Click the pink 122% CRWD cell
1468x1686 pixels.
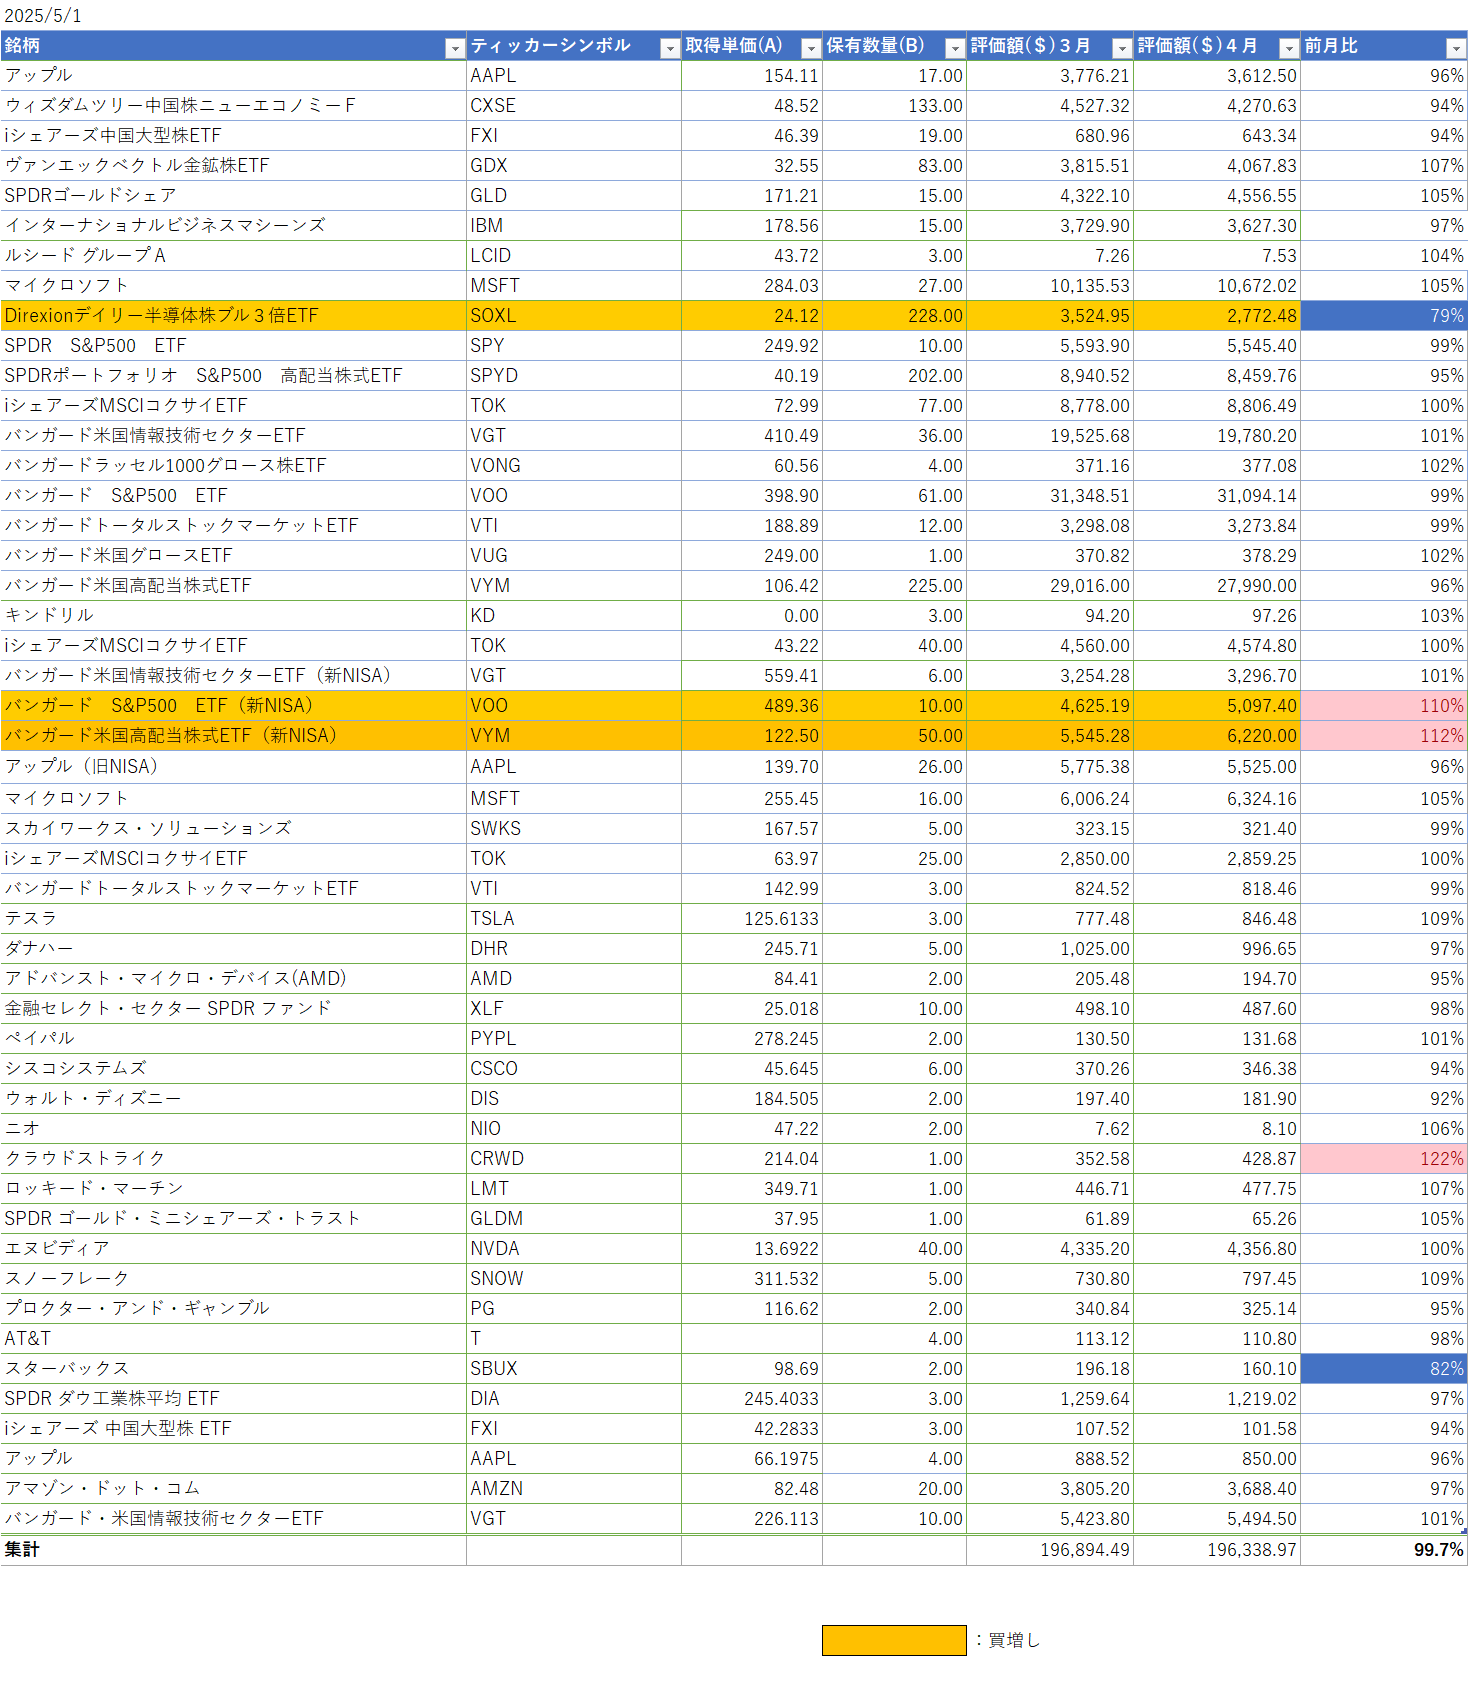(1384, 1159)
